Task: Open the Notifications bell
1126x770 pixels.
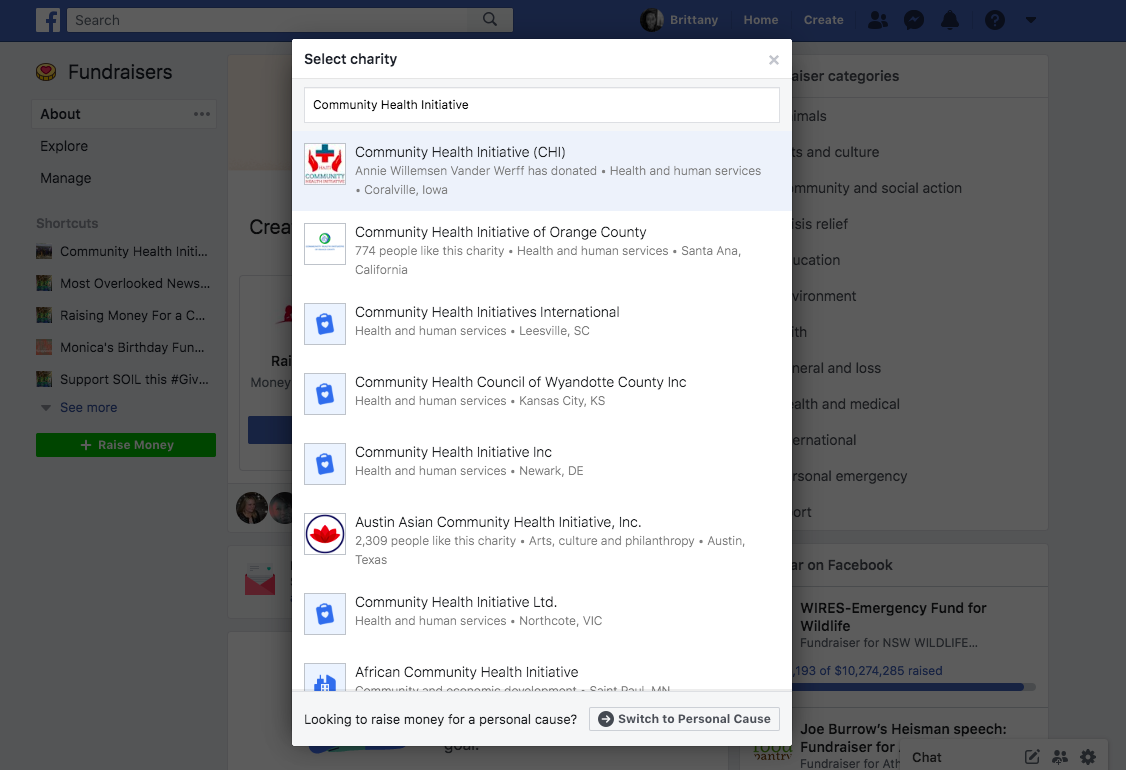Action: point(950,20)
